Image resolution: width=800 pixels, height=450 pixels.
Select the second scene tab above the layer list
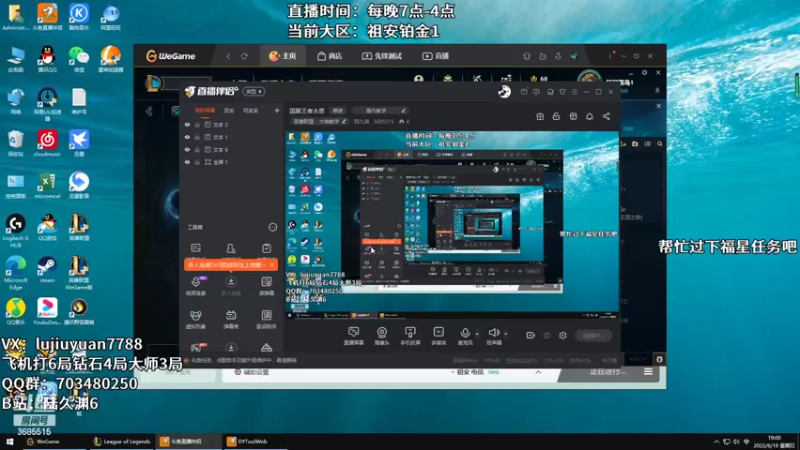229,111
